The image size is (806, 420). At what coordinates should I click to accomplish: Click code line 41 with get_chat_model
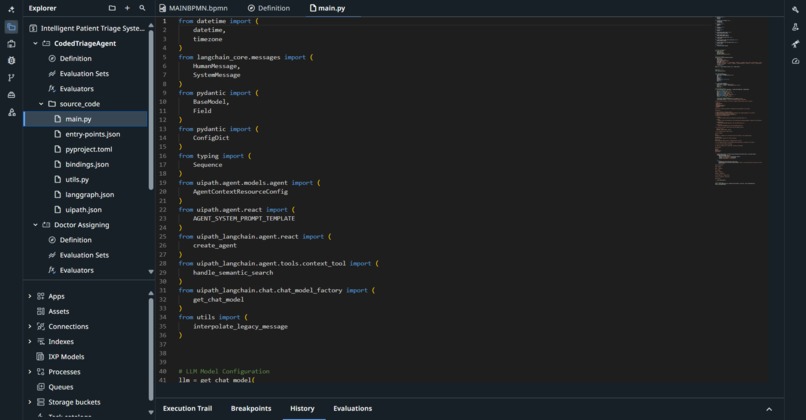point(216,380)
